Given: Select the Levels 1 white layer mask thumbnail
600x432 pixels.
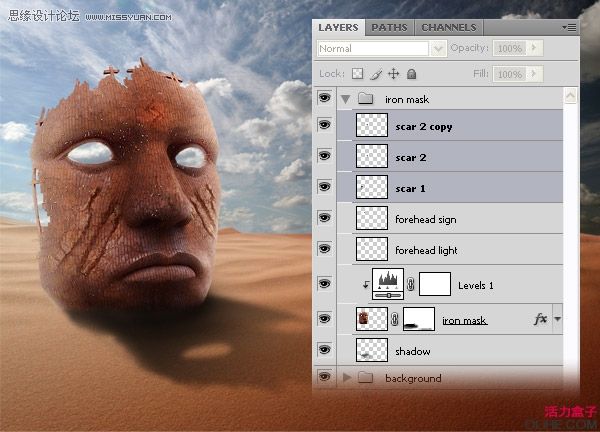Looking at the screenshot, I should pos(435,284).
